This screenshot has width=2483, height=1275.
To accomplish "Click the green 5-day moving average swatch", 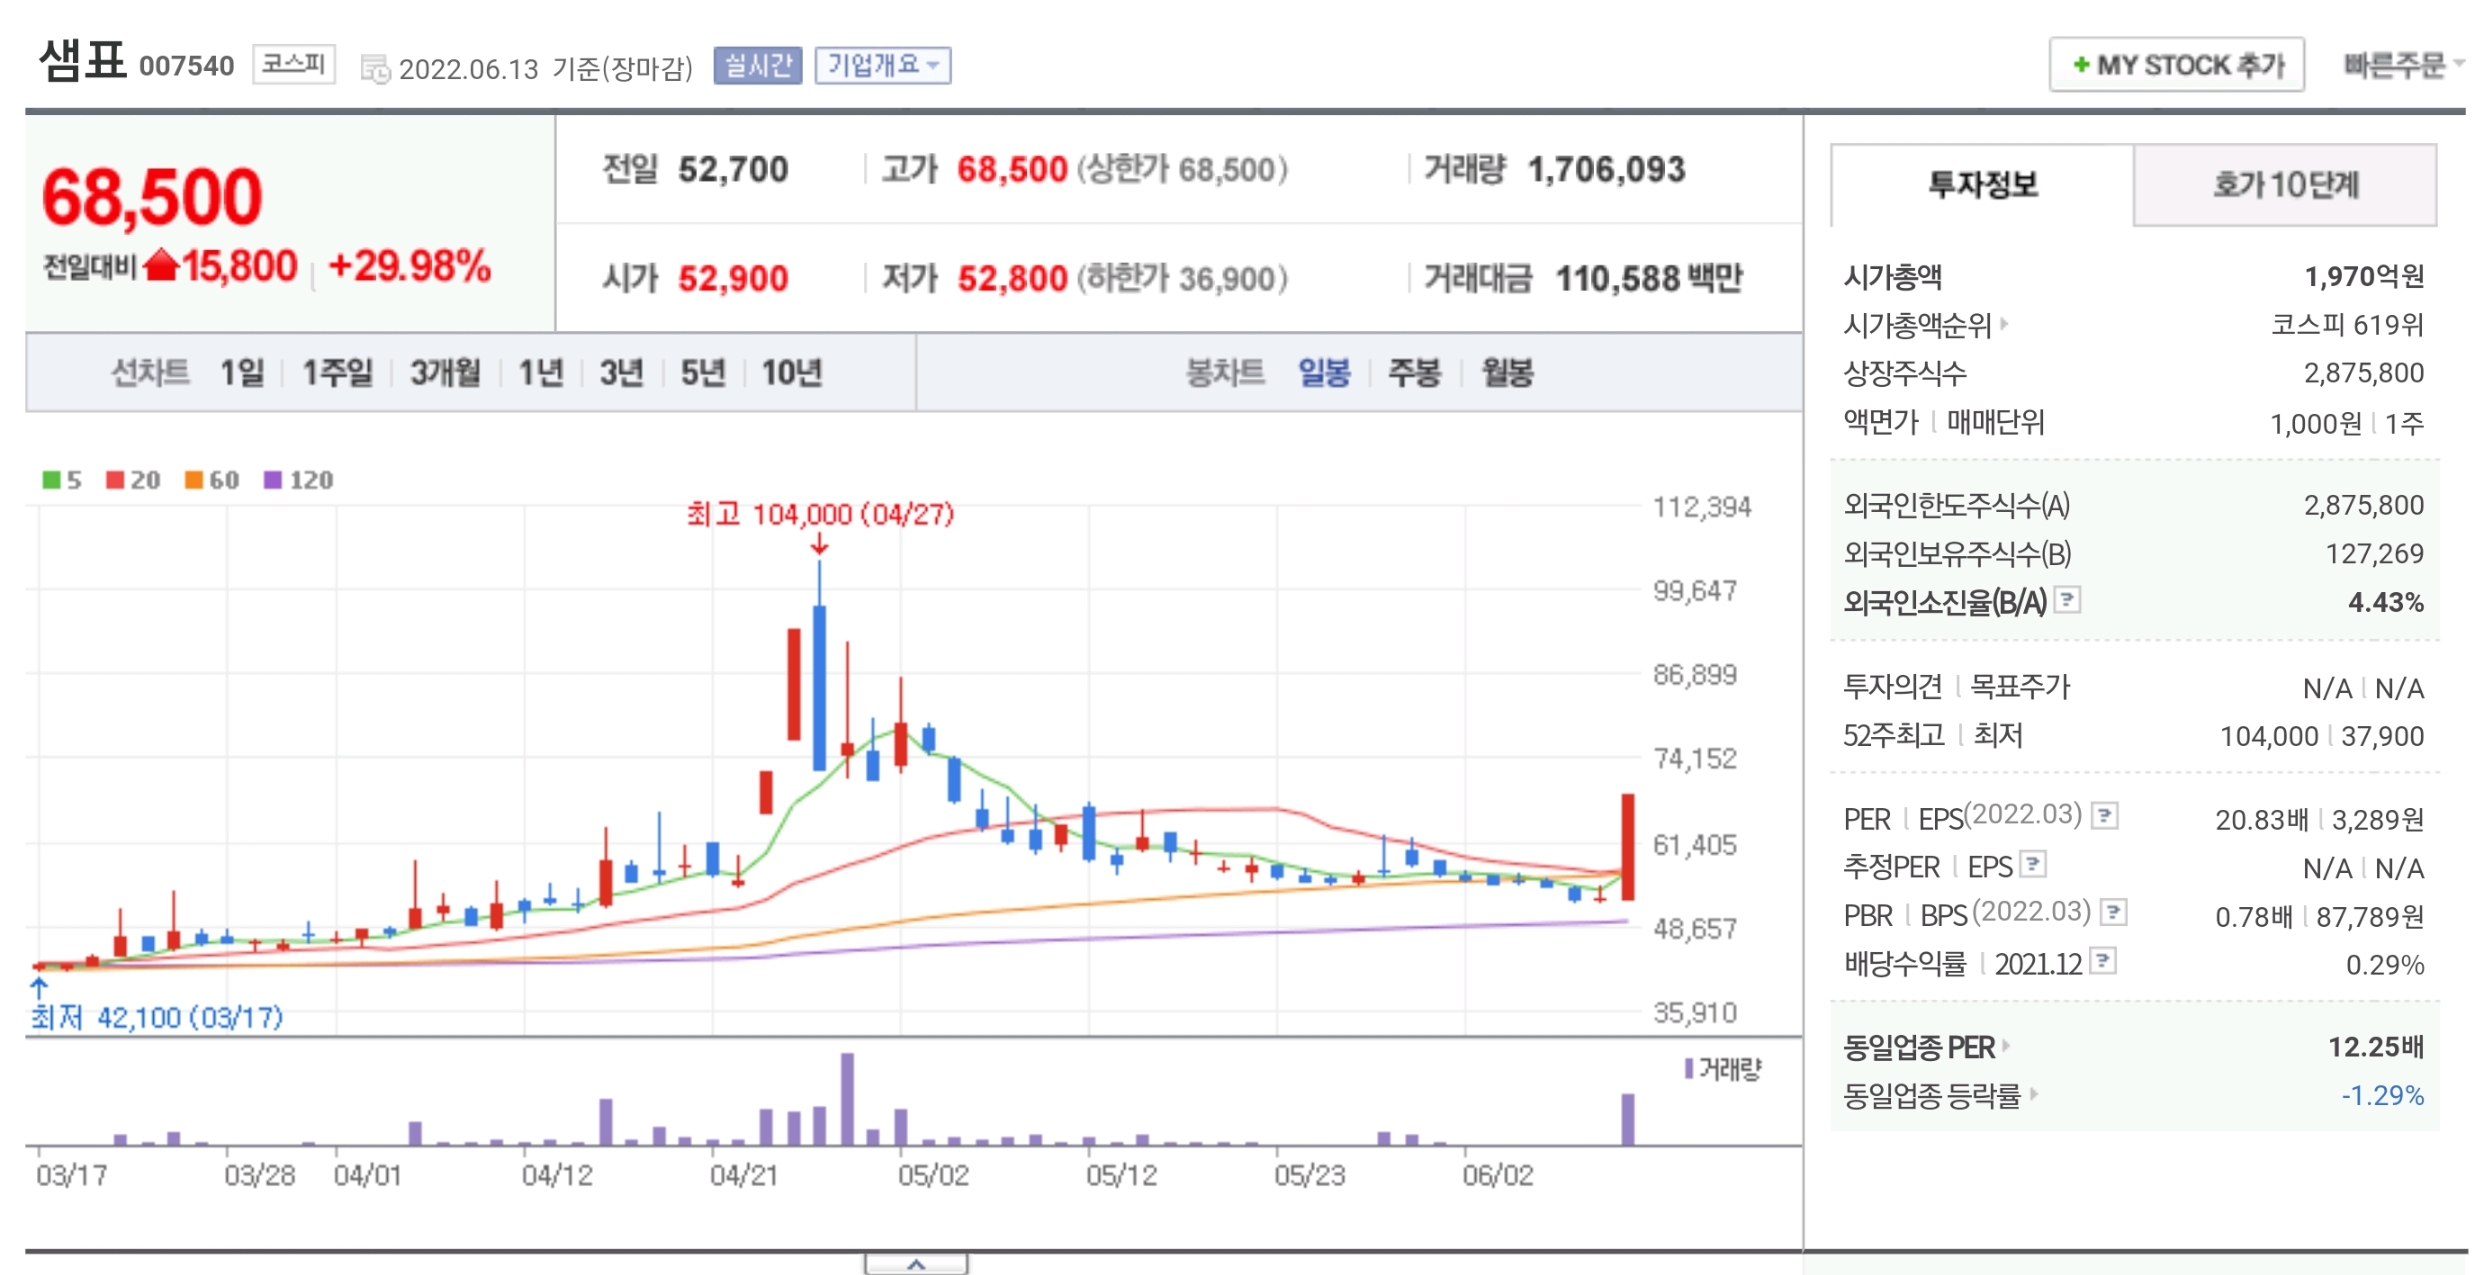I will (x=51, y=480).
